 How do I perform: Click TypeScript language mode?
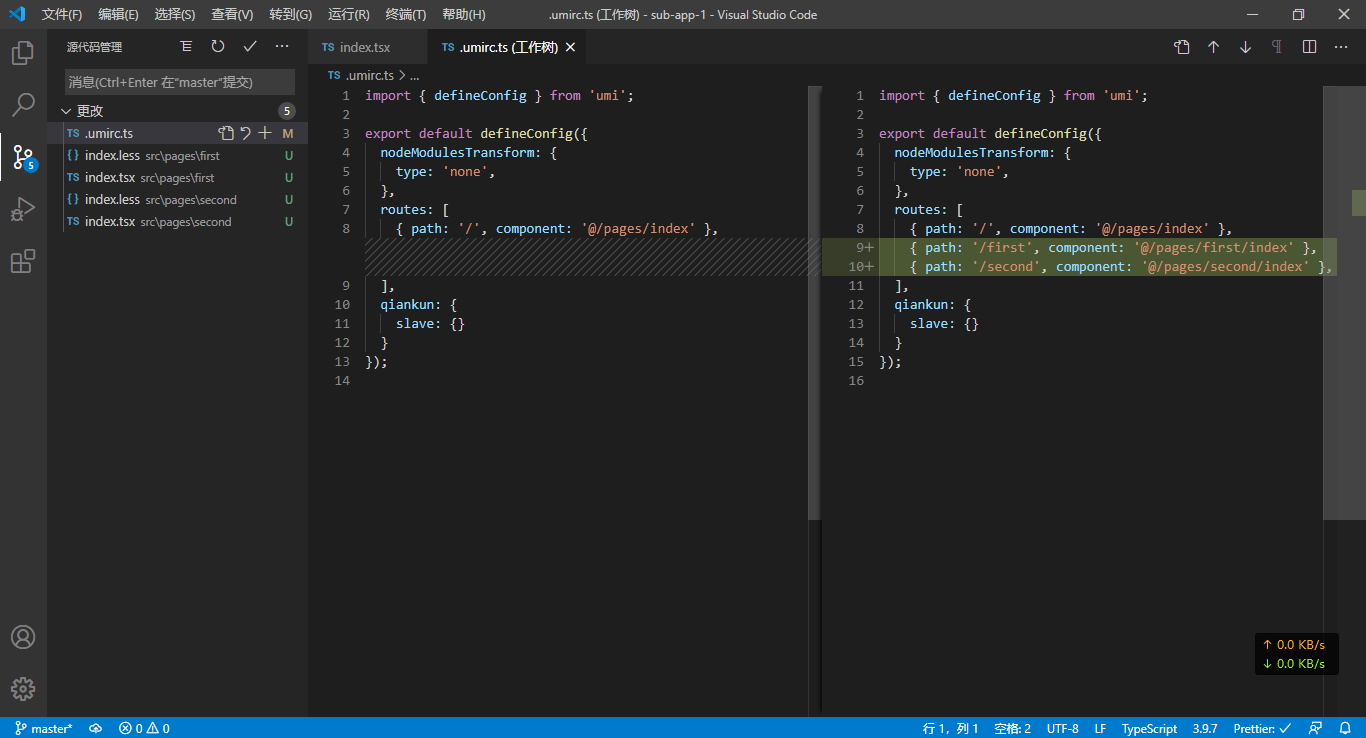(x=1149, y=728)
